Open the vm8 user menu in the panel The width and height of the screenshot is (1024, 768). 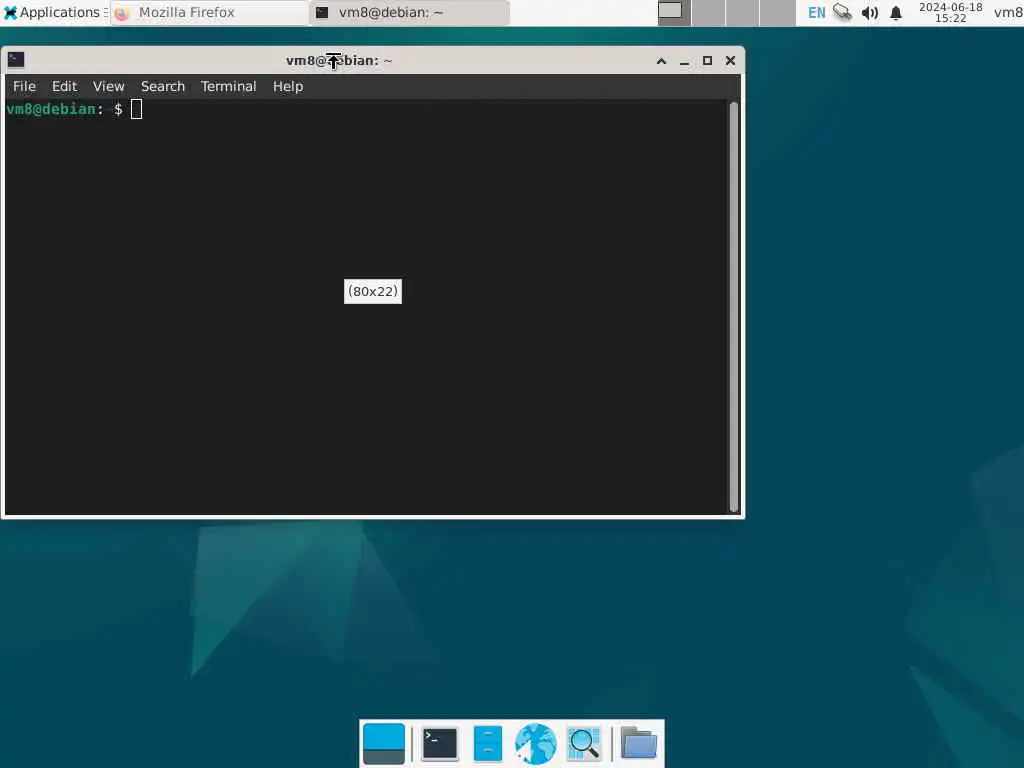click(1008, 12)
